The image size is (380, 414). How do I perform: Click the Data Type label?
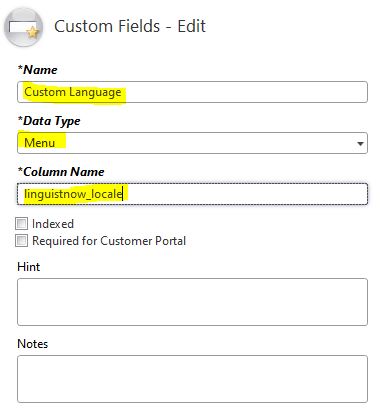pos(49,121)
